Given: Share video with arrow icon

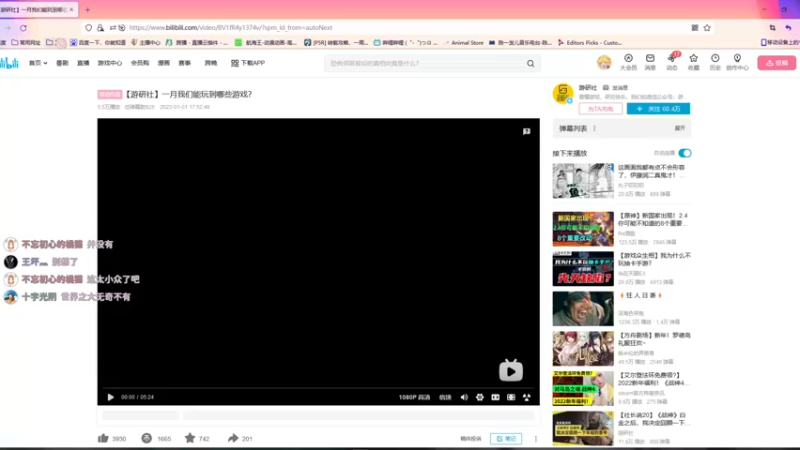Looking at the screenshot, I should pos(233,438).
